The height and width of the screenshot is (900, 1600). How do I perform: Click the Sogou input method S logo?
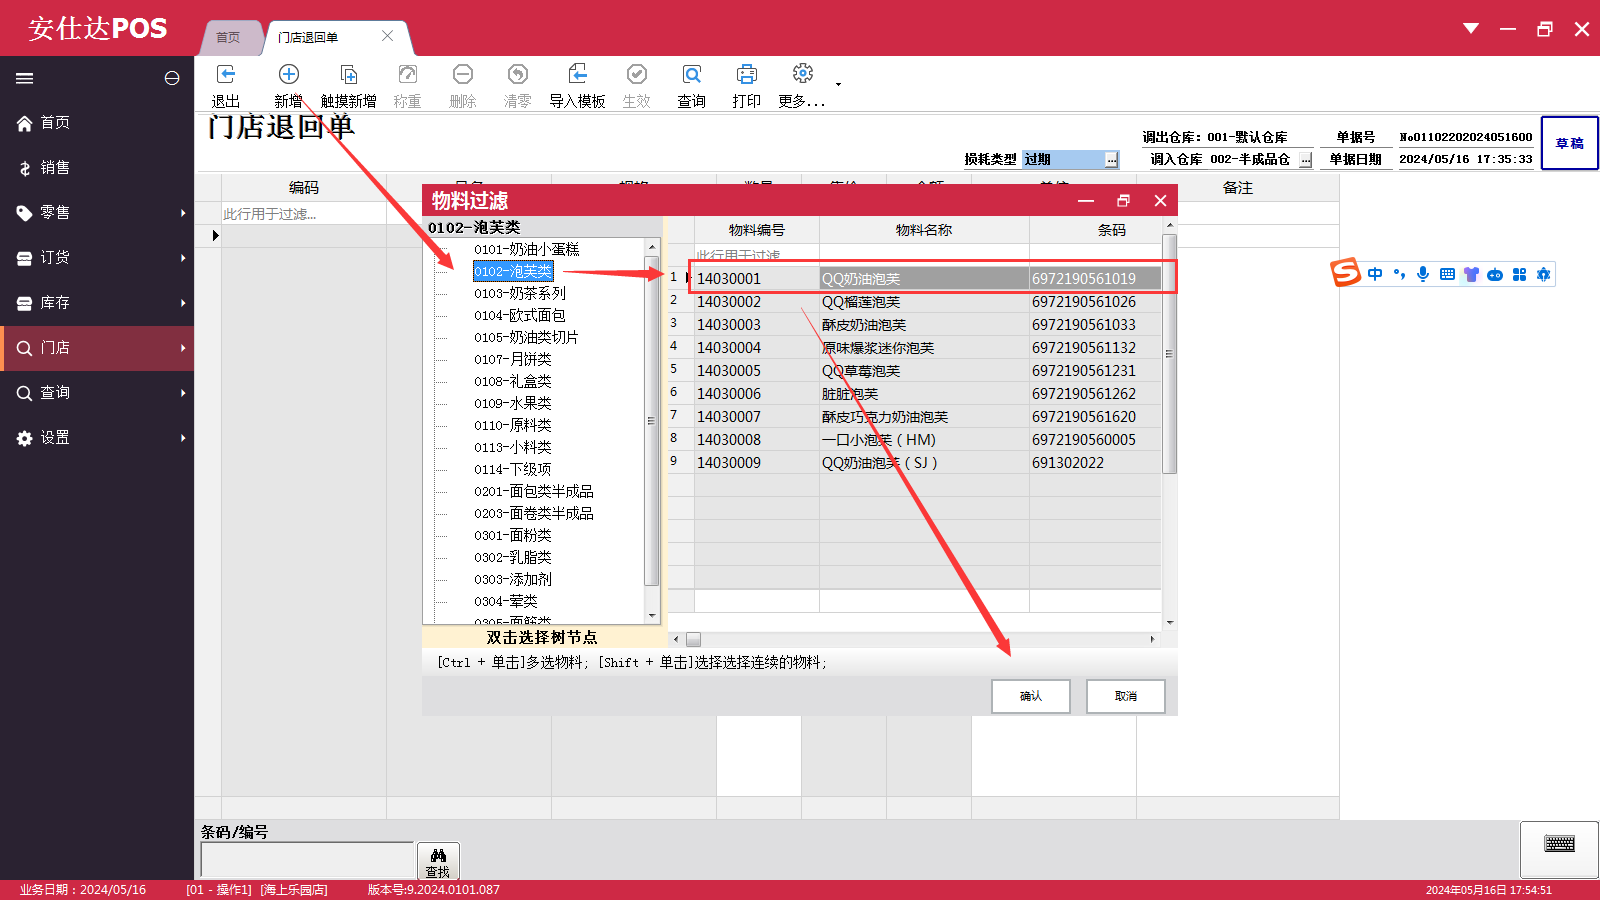point(1346,272)
